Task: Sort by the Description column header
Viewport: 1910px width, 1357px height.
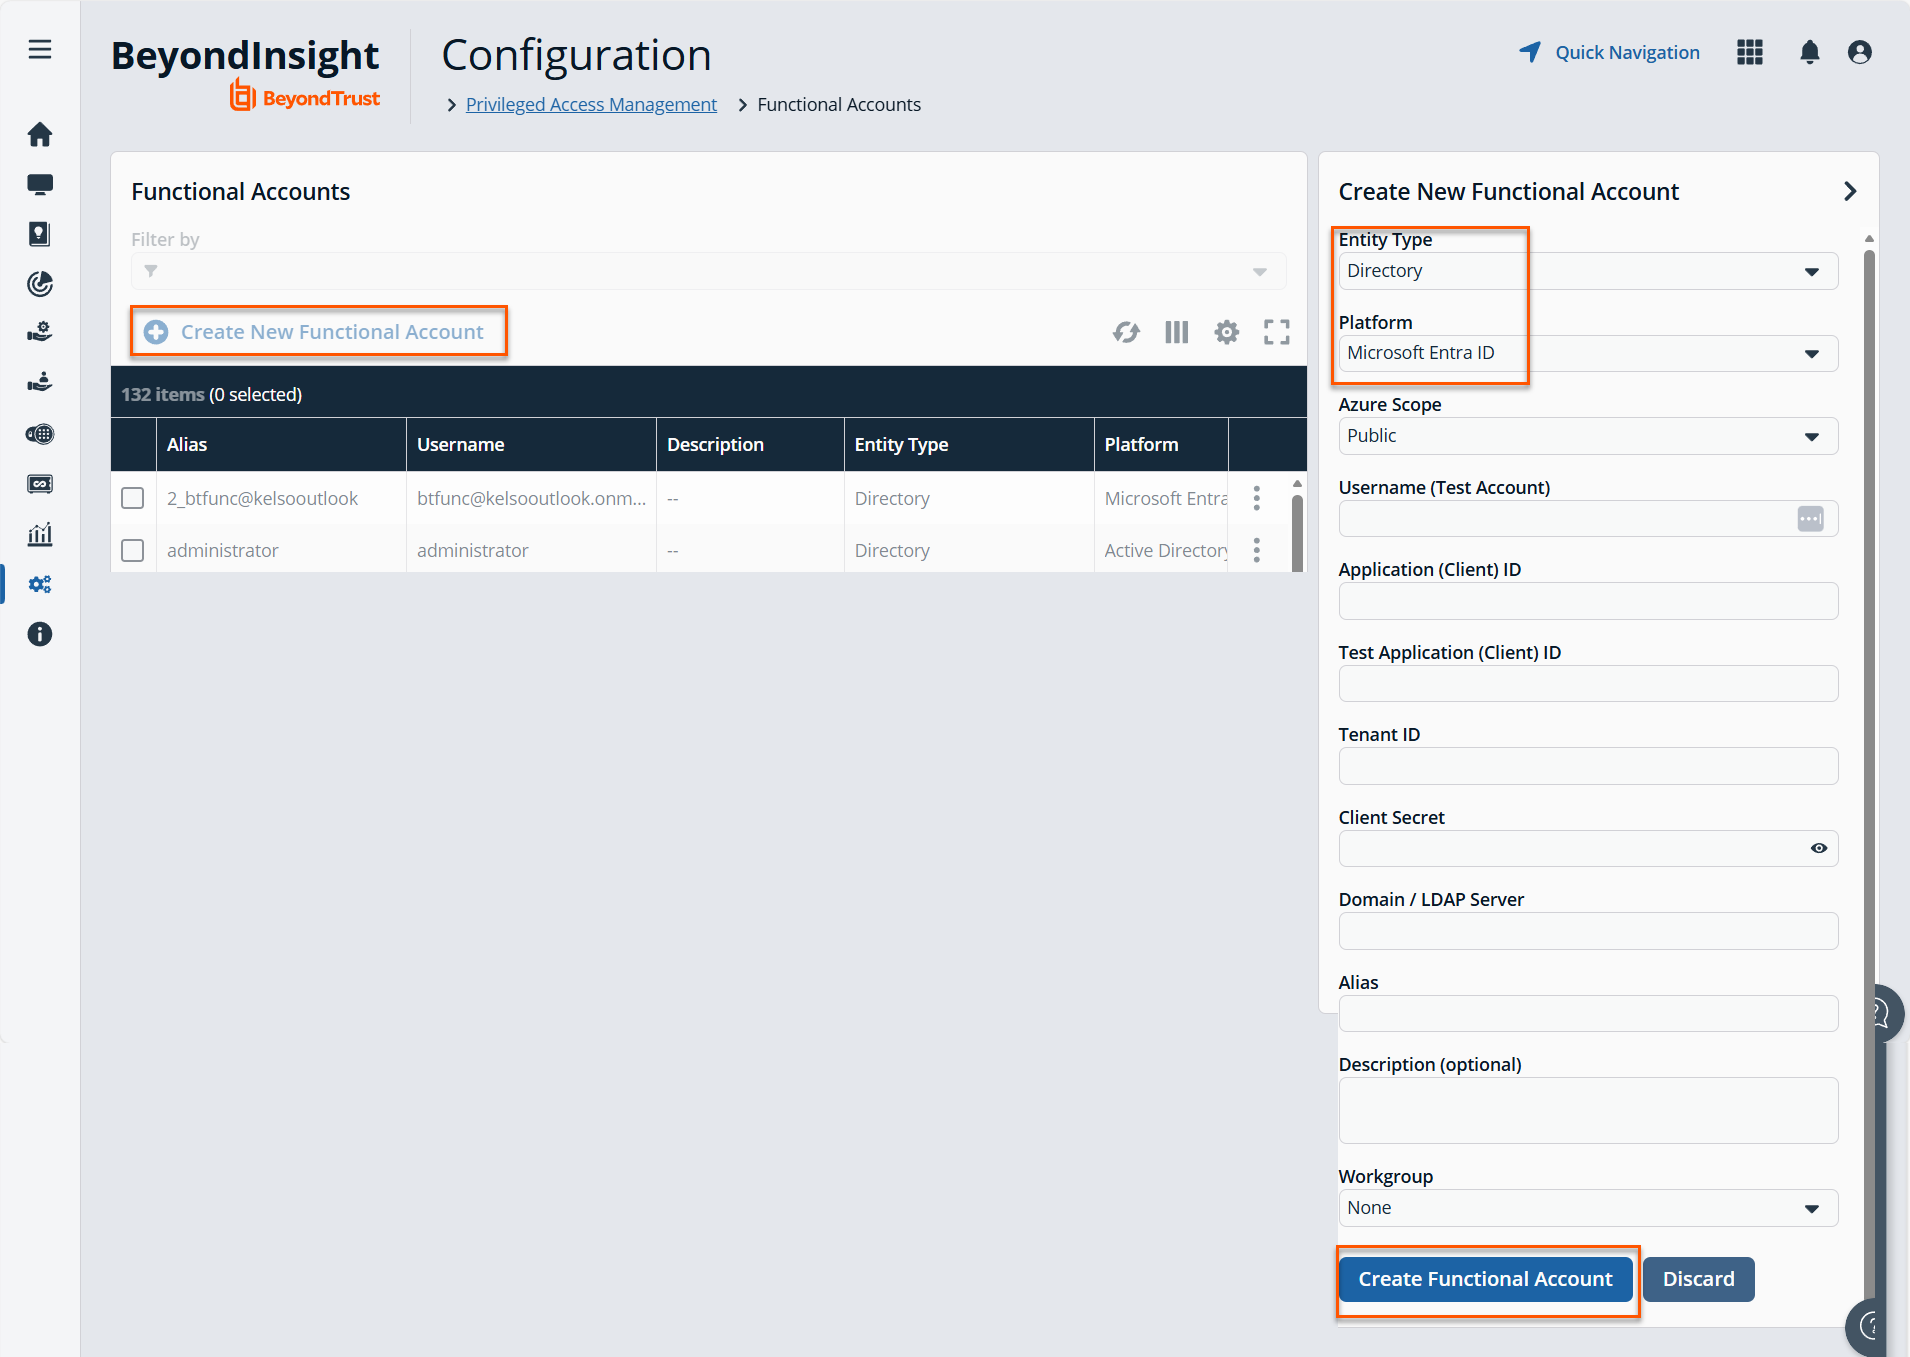Action: pos(750,444)
